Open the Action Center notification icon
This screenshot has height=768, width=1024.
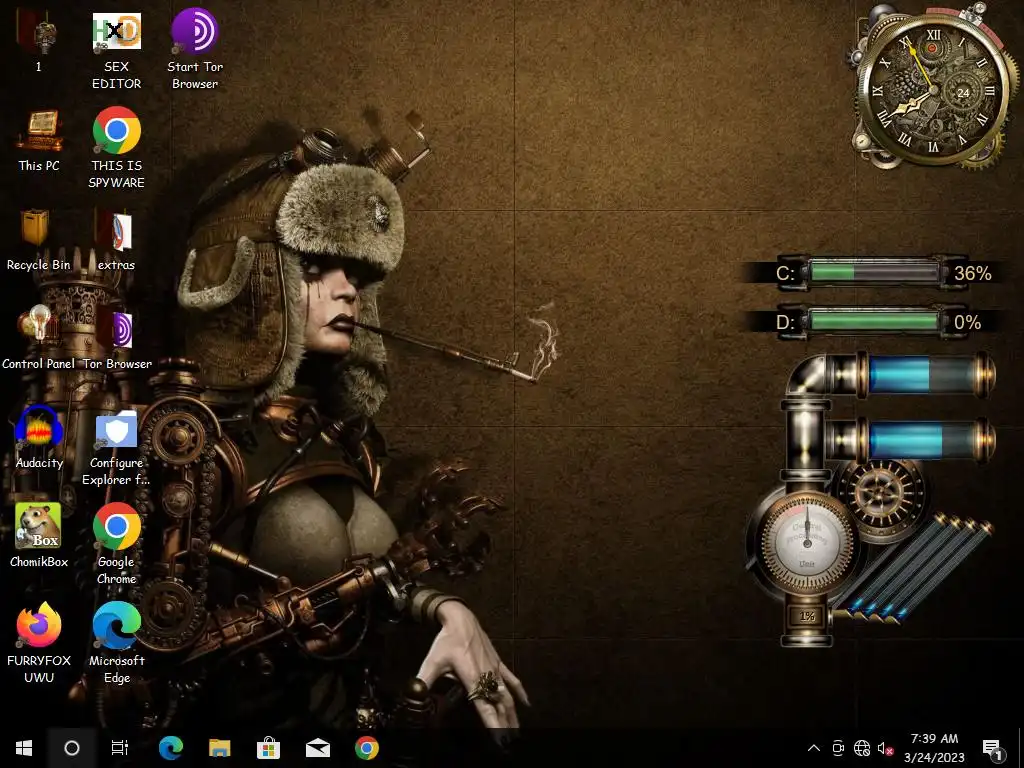(992, 748)
